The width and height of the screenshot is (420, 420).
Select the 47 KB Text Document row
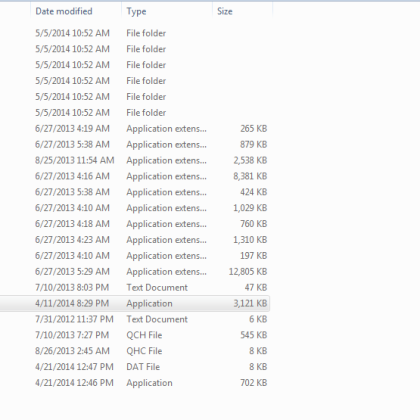coord(135,287)
